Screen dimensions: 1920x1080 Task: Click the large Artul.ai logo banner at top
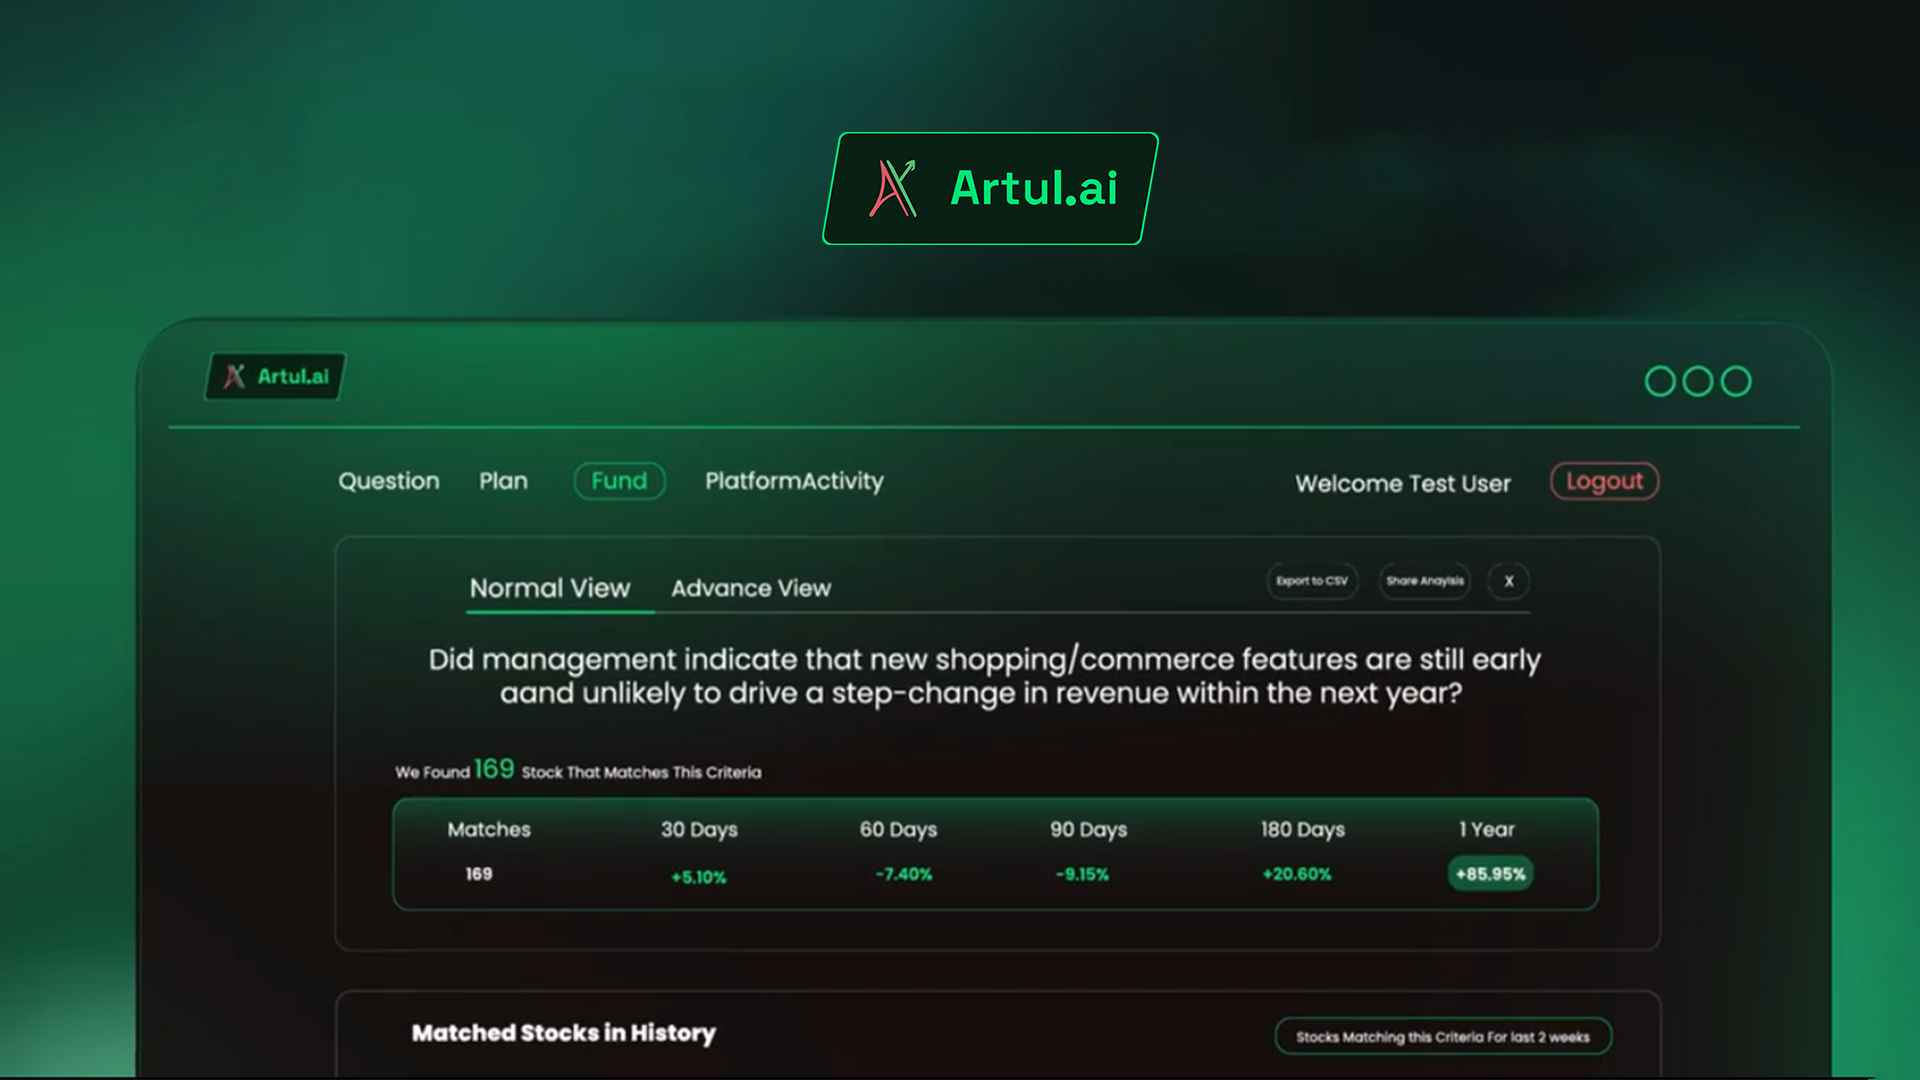click(x=992, y=188)
